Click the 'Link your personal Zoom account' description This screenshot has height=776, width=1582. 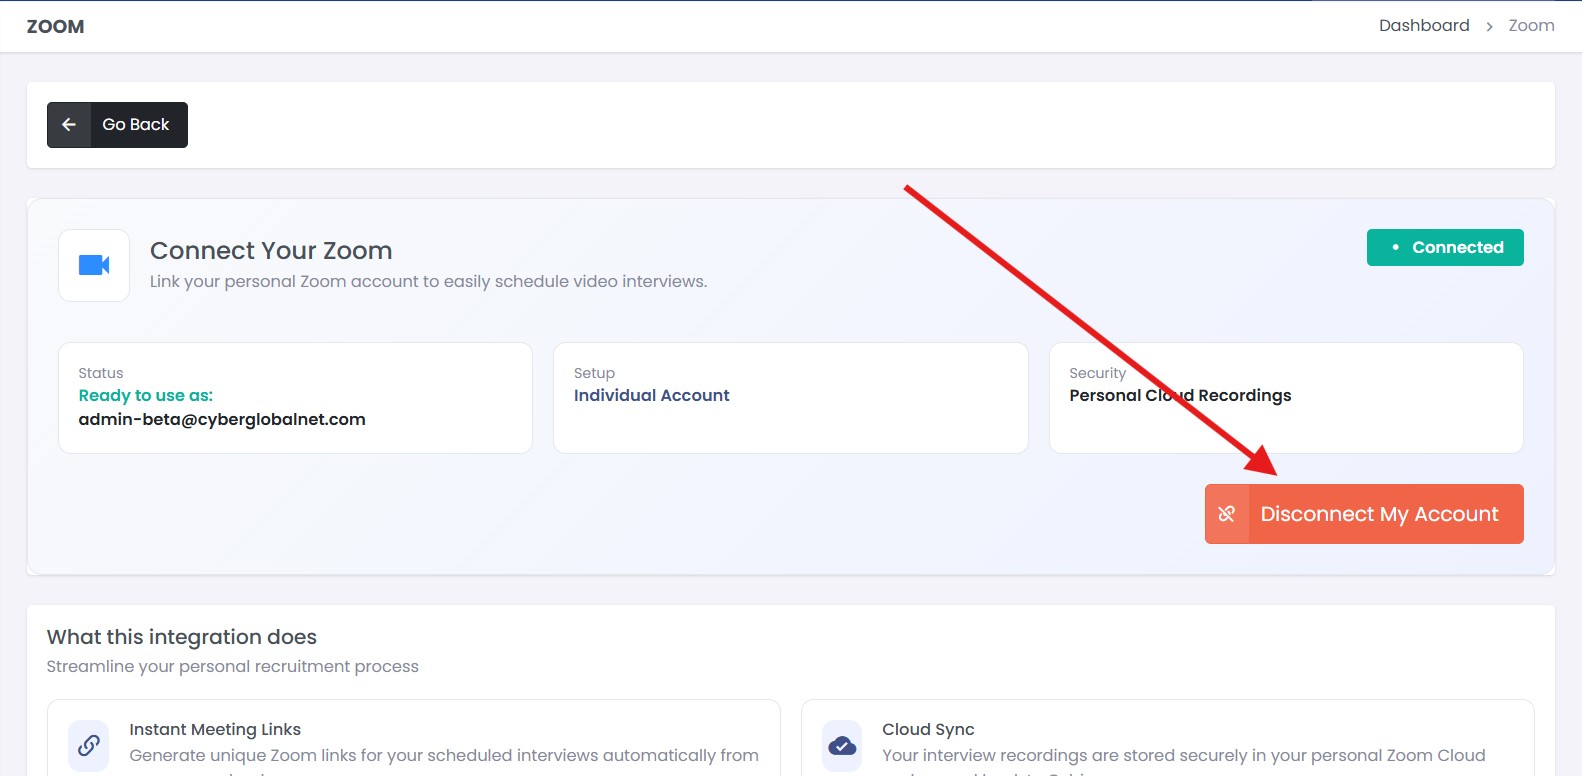428,282
